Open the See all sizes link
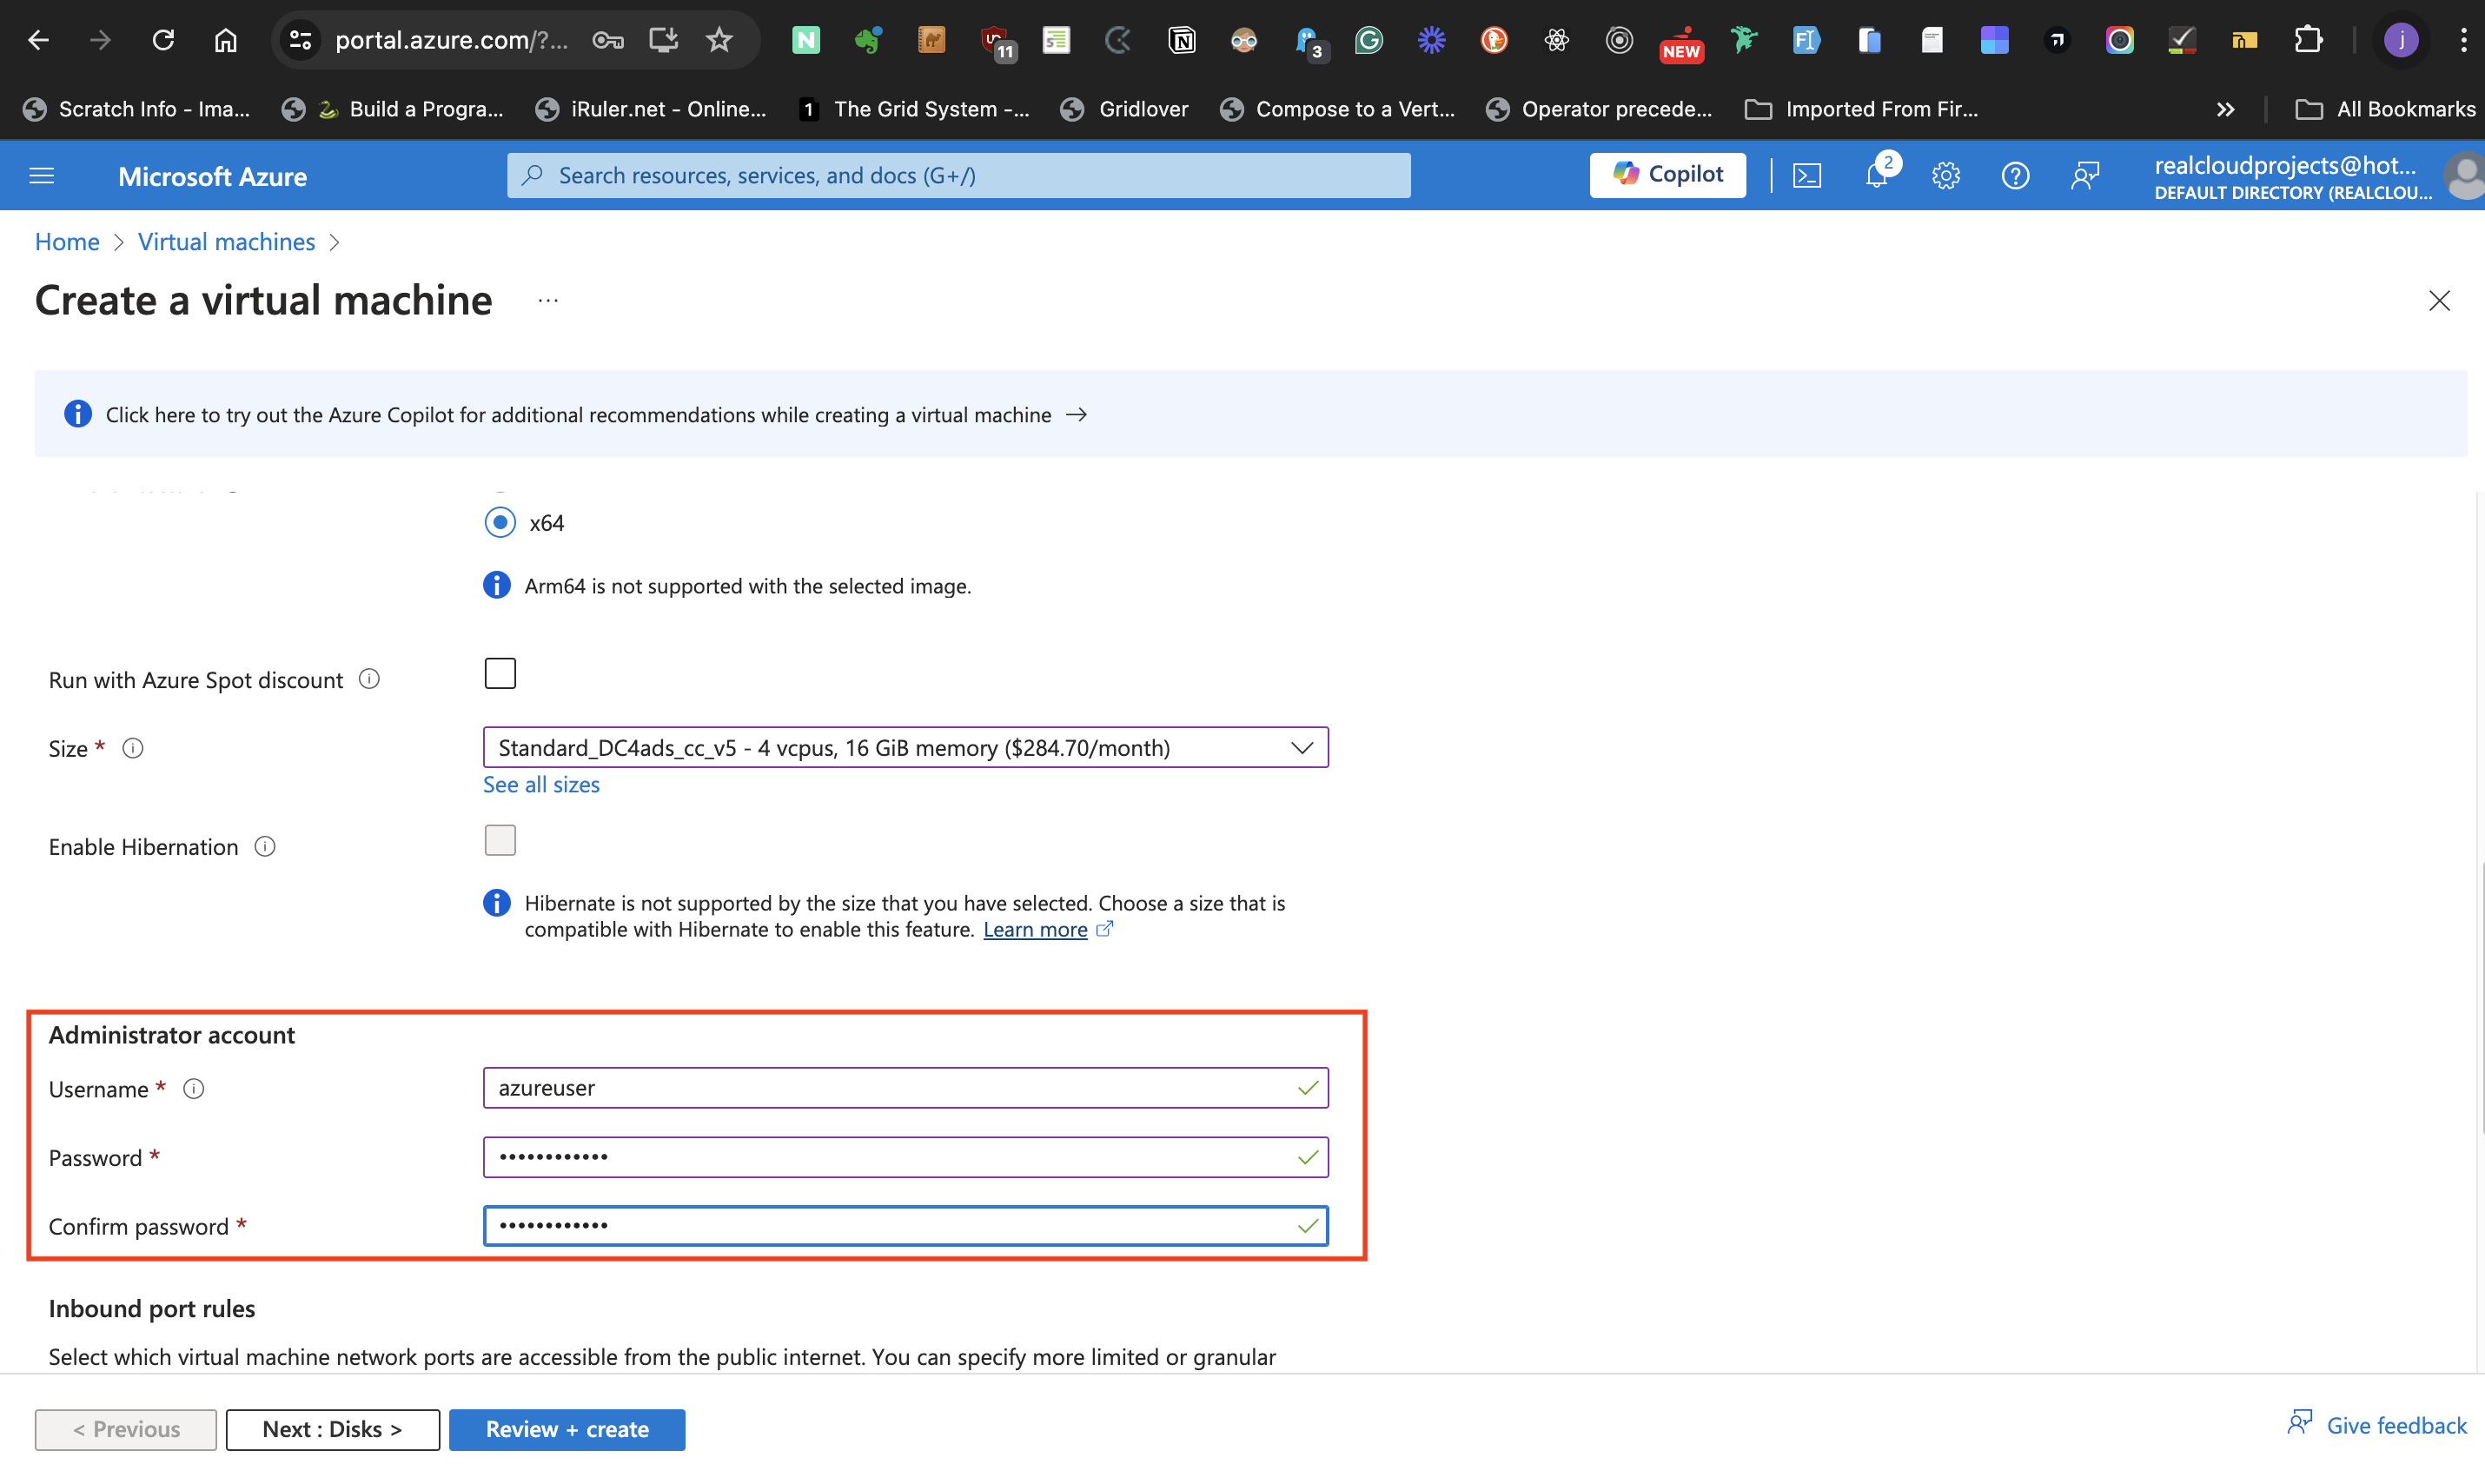The height and width of the screenshot is (1484, 2485). (541, 784)
